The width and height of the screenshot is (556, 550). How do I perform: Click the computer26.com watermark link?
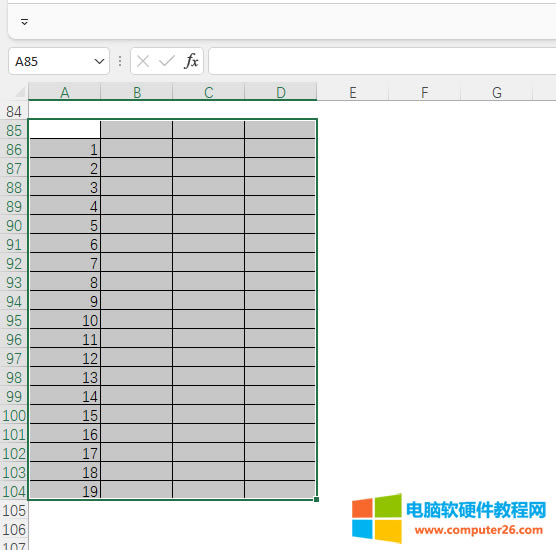pos(478,530)
